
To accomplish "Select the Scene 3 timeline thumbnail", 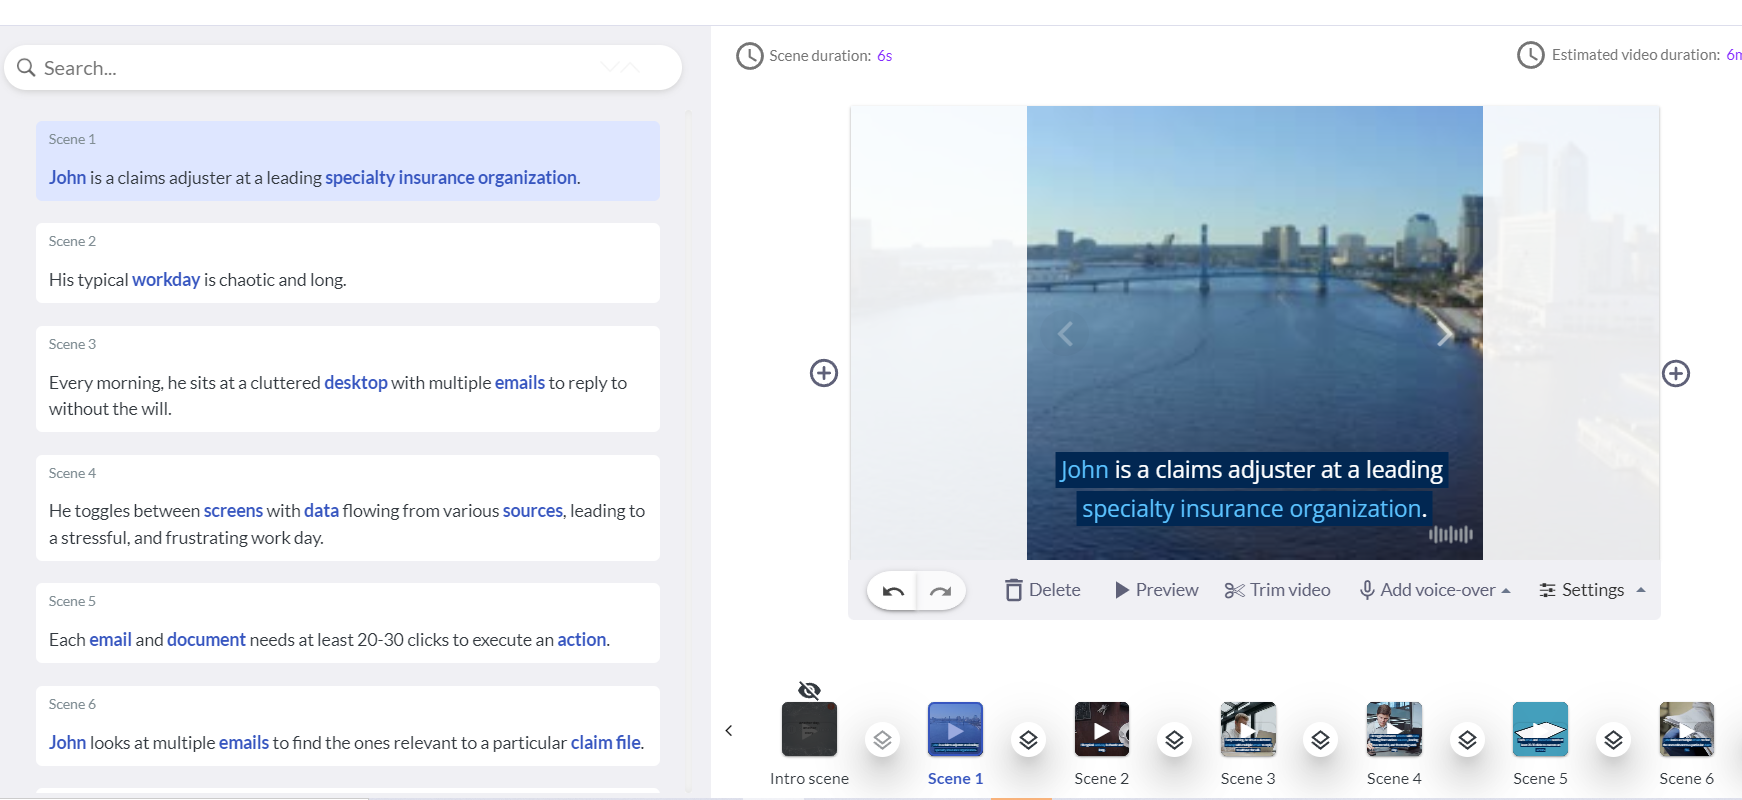I will pyautogui.click(x=1248, y=729).
